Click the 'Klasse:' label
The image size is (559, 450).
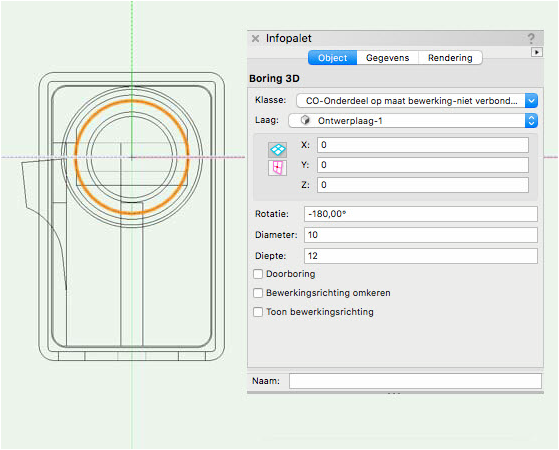271,100
